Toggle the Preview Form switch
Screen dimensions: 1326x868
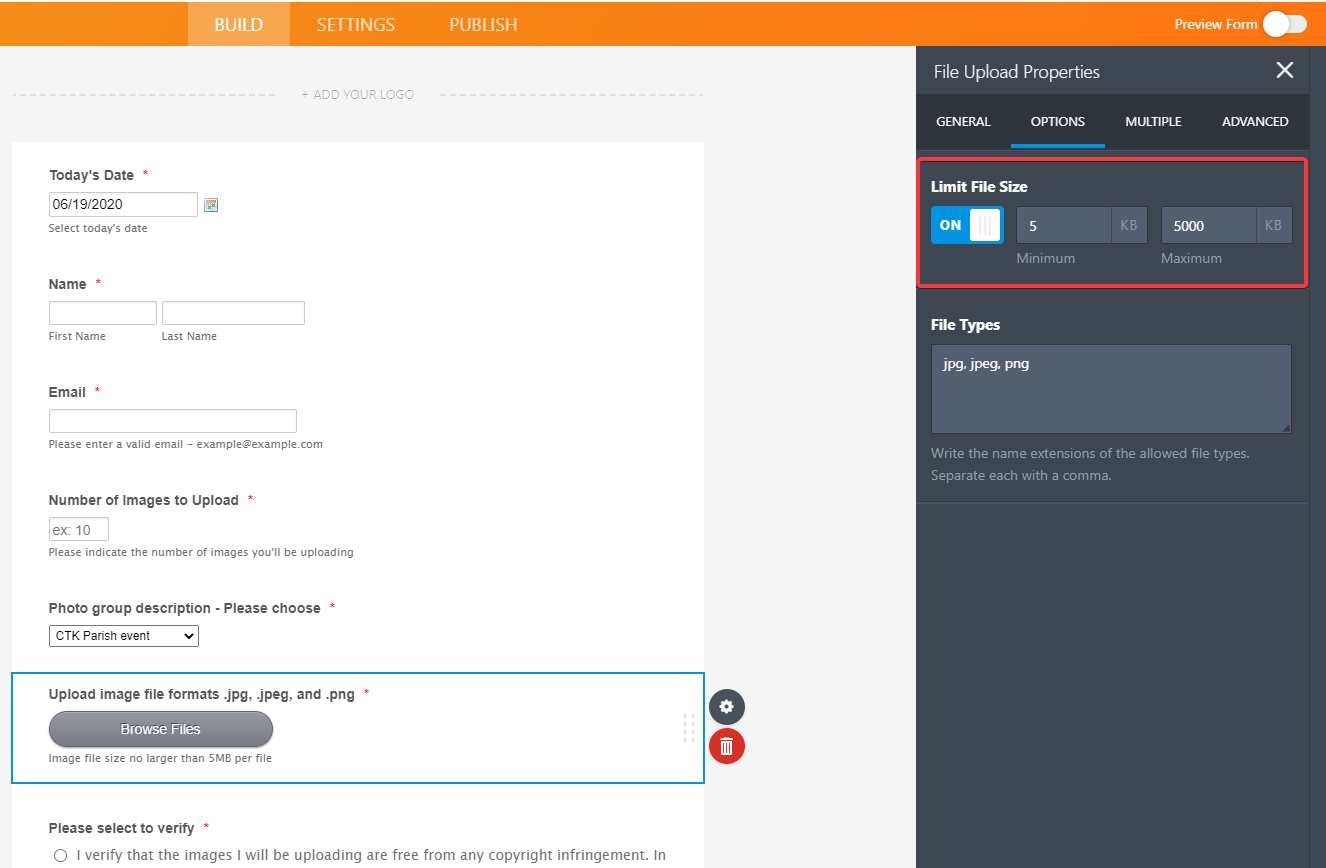coord(1284,25)
